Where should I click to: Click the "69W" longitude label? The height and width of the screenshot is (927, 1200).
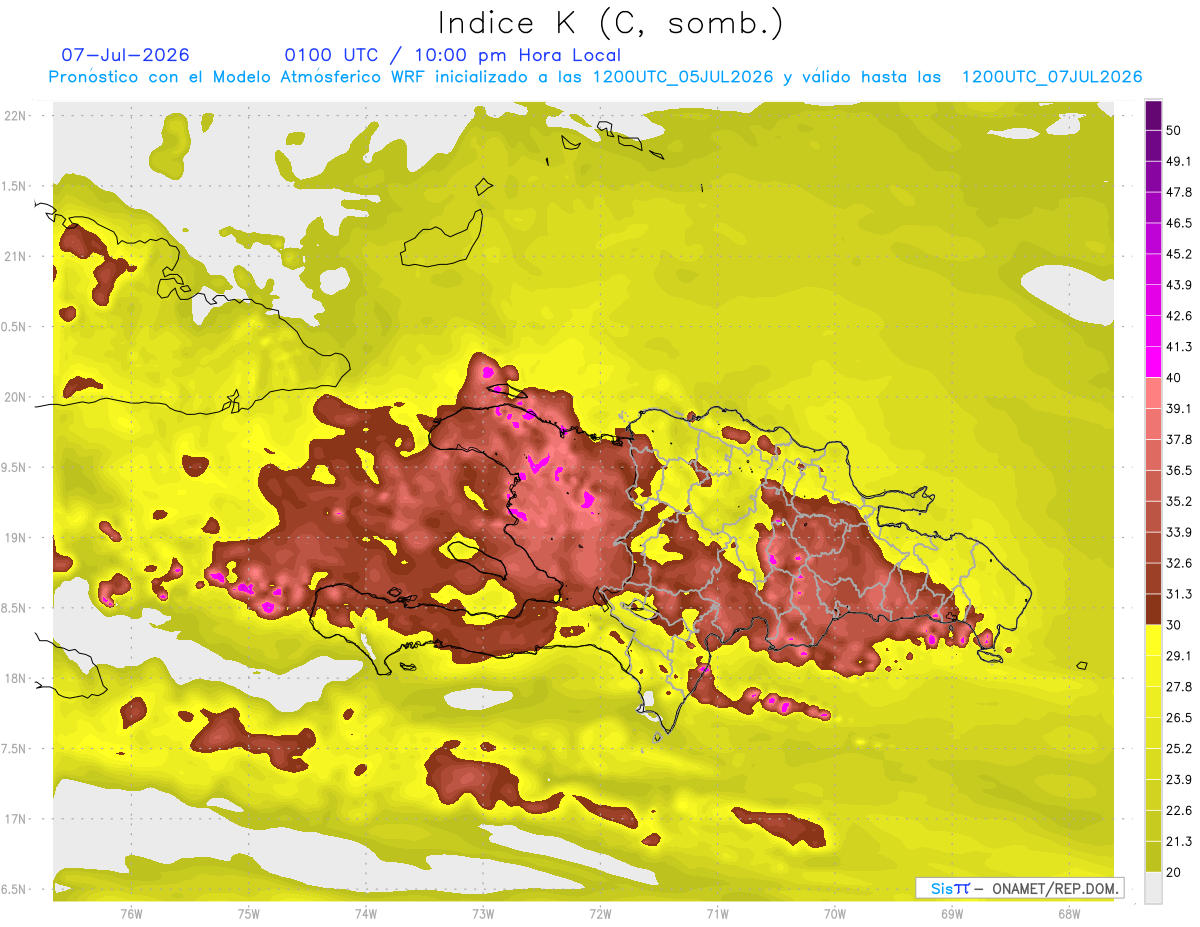[952, 914]
